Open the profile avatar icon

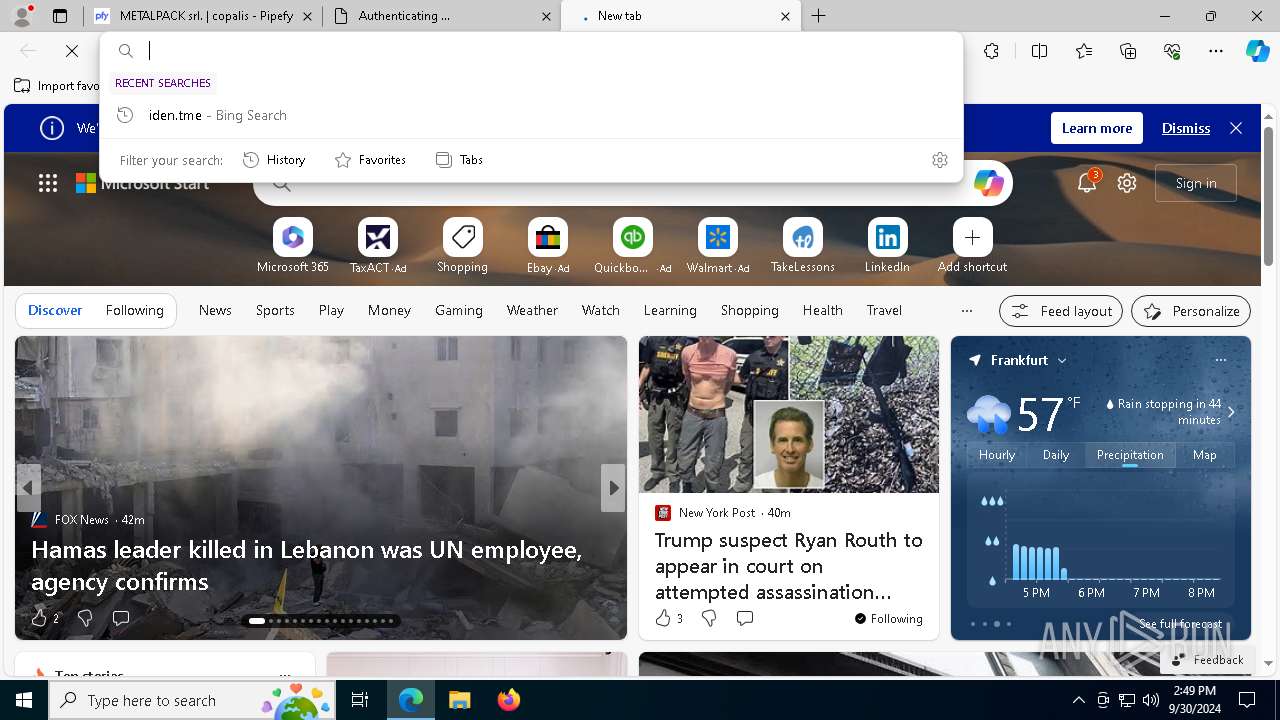22,16
